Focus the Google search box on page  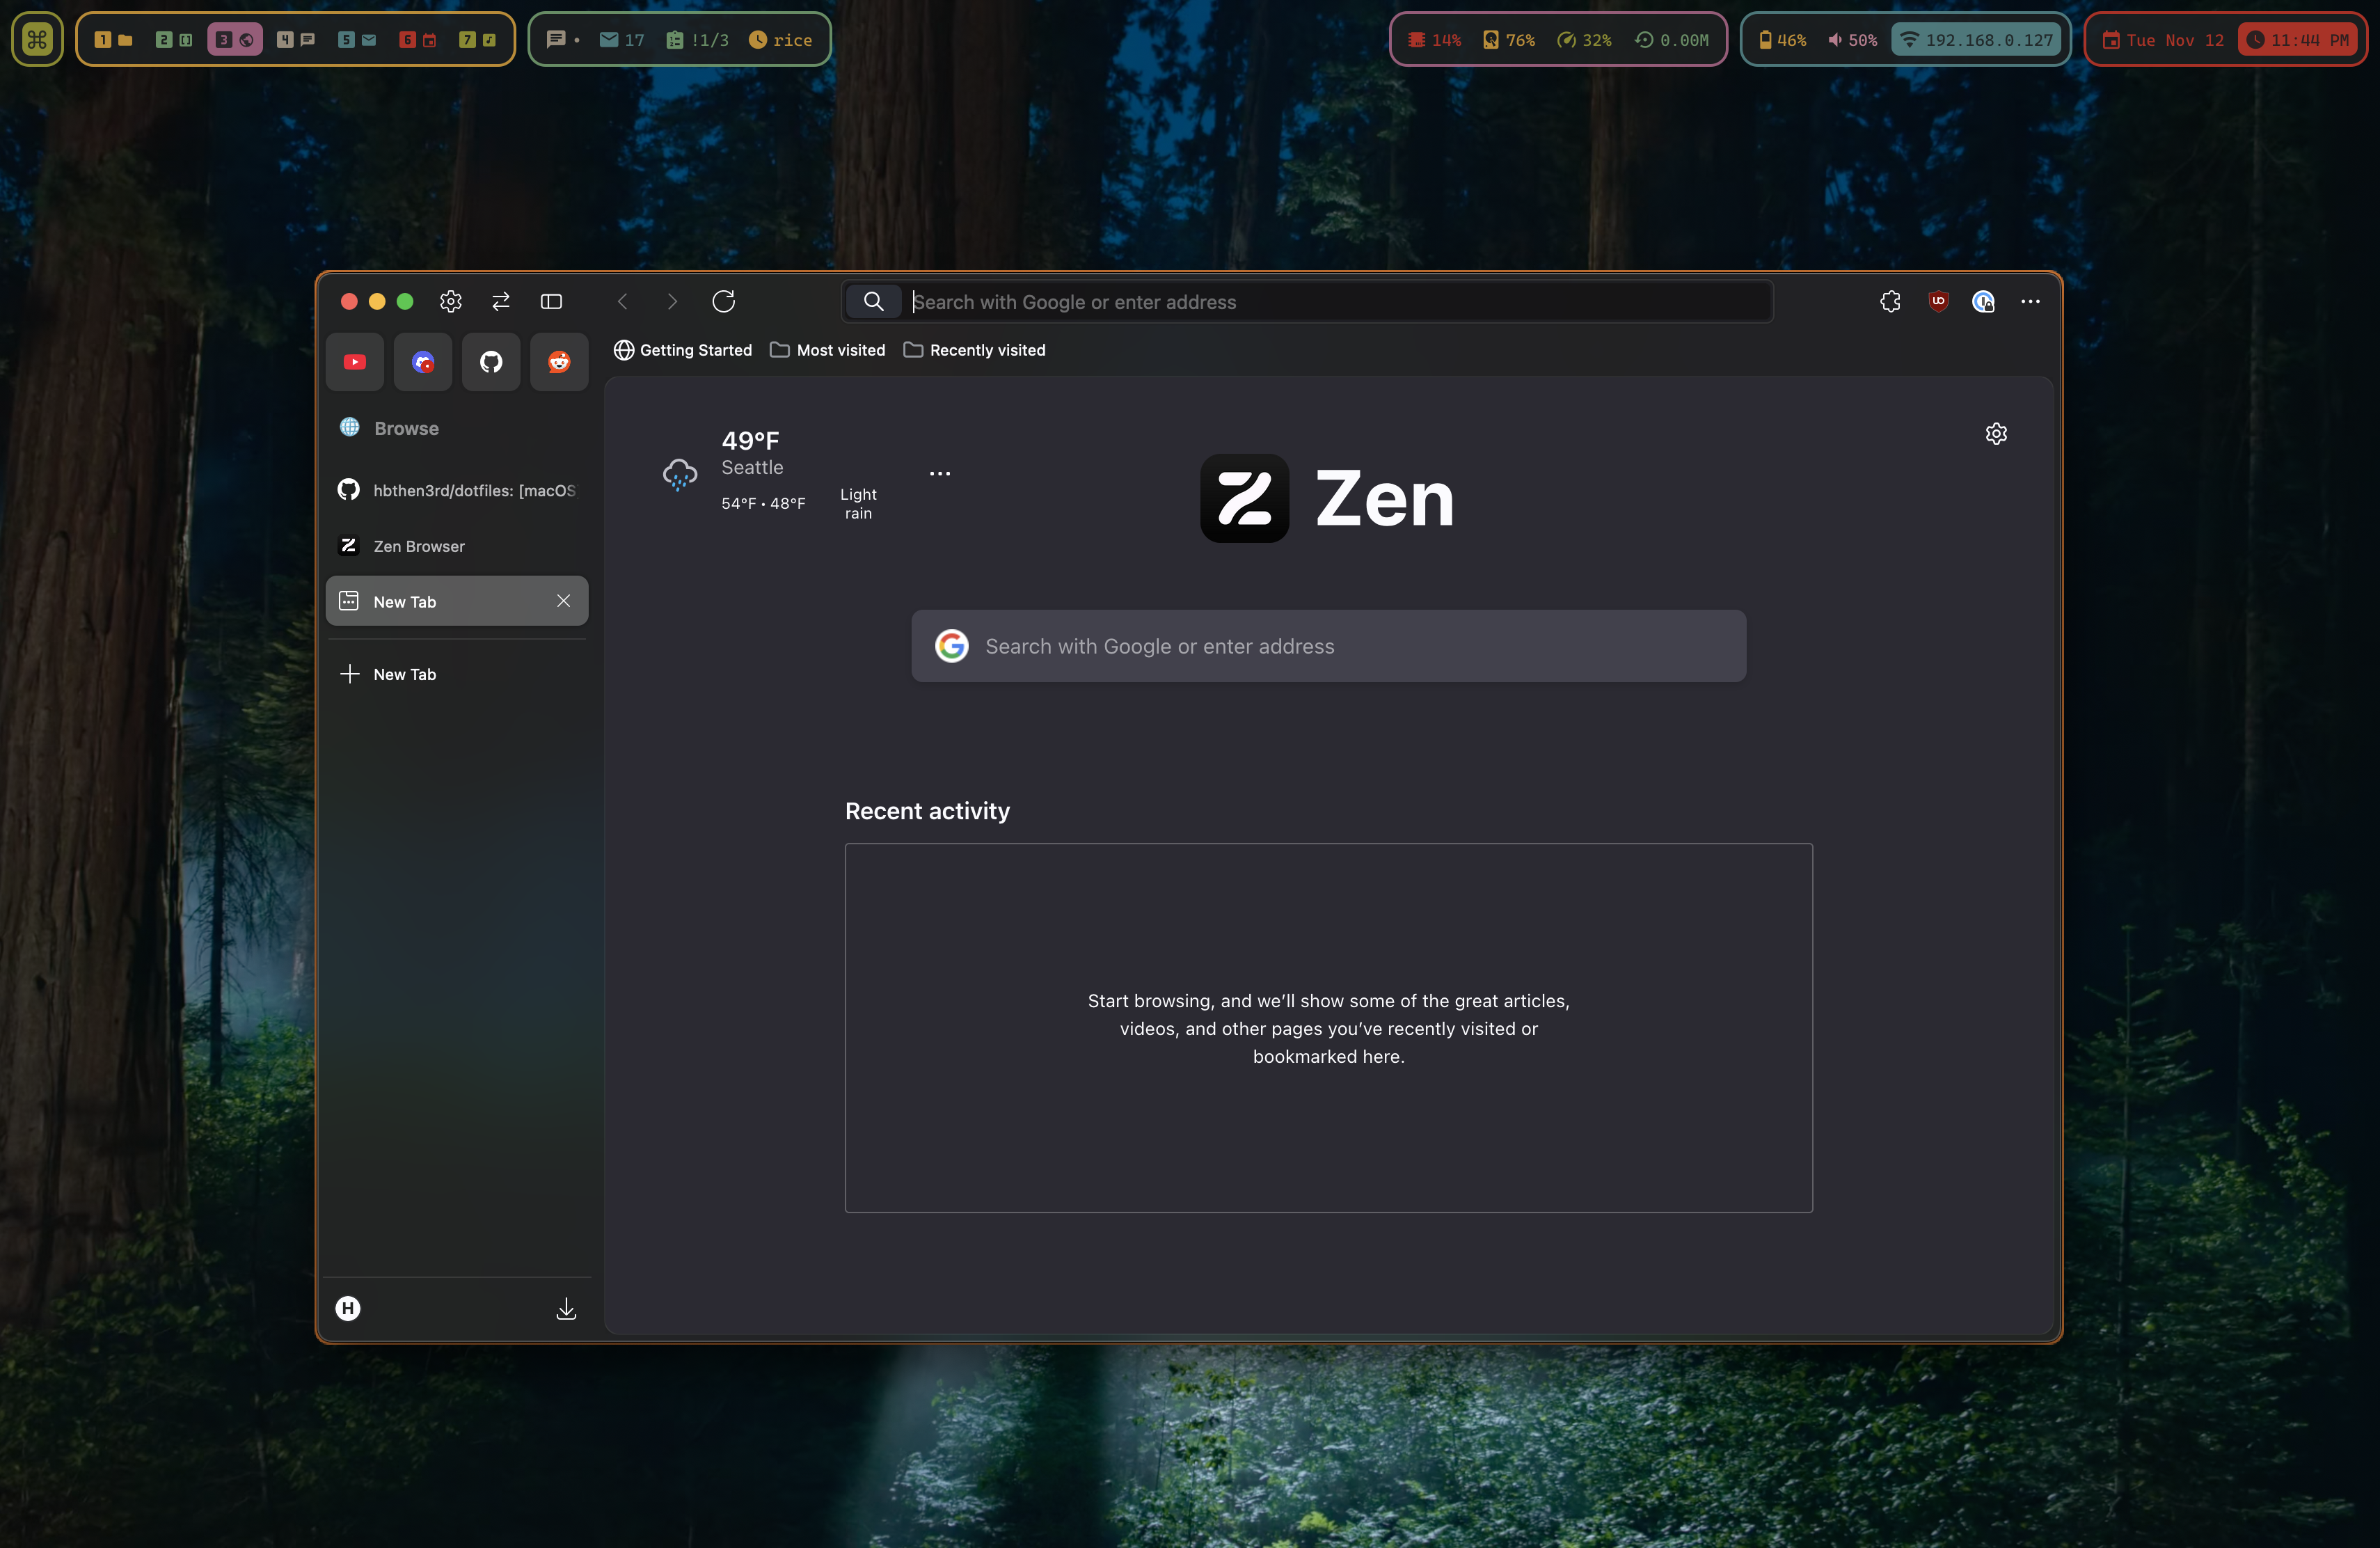point(1329,646)
